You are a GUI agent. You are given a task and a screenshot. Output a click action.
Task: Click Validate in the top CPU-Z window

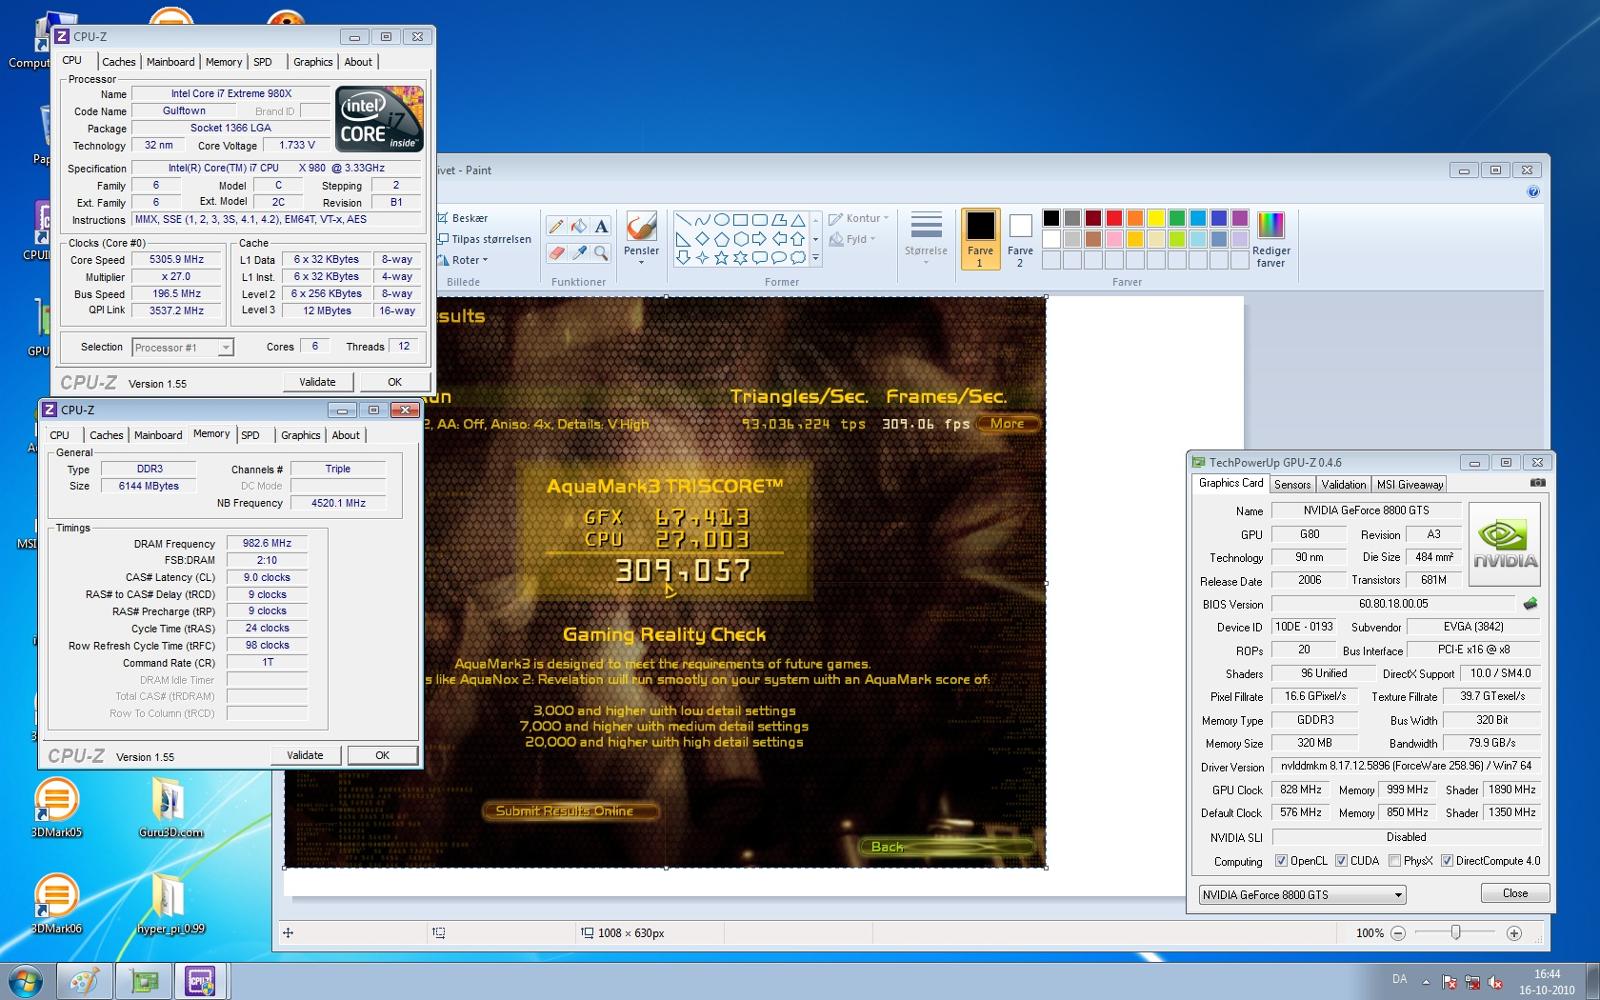(317, 382)
